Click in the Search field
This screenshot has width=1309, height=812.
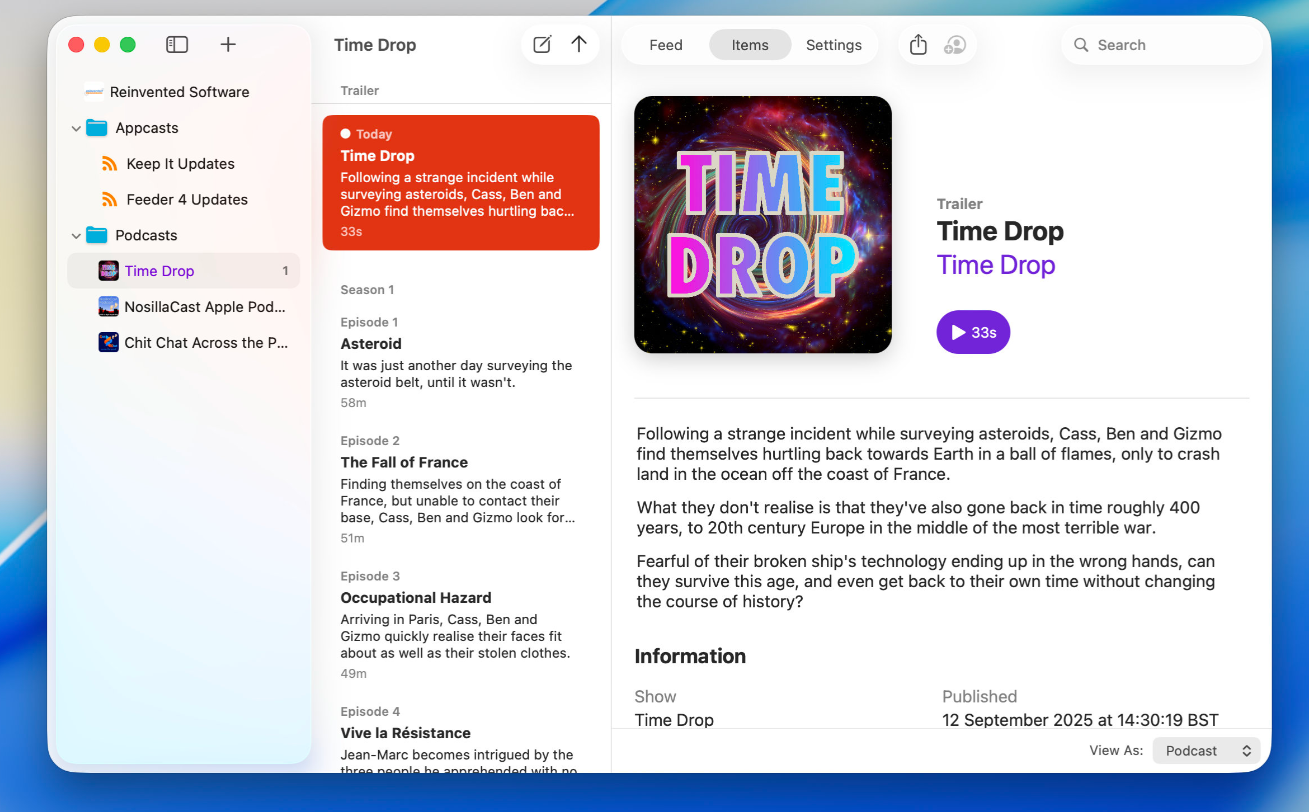(x=1162, y=45)
